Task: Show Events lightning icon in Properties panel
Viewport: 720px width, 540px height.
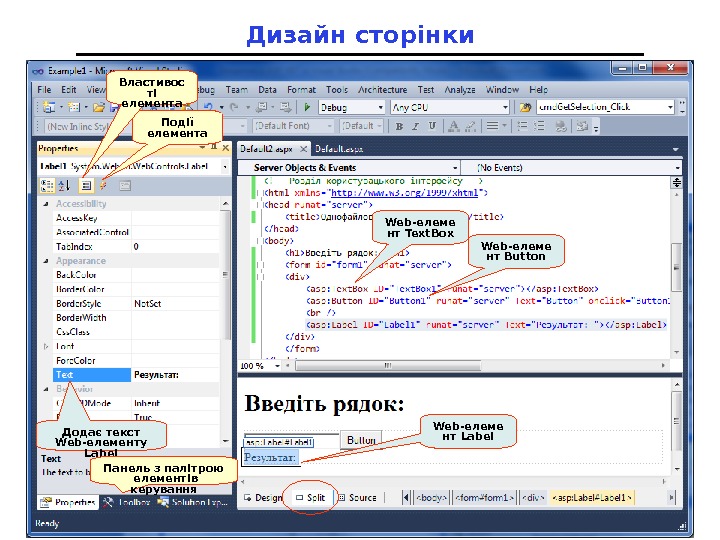Action: (103, 186)
